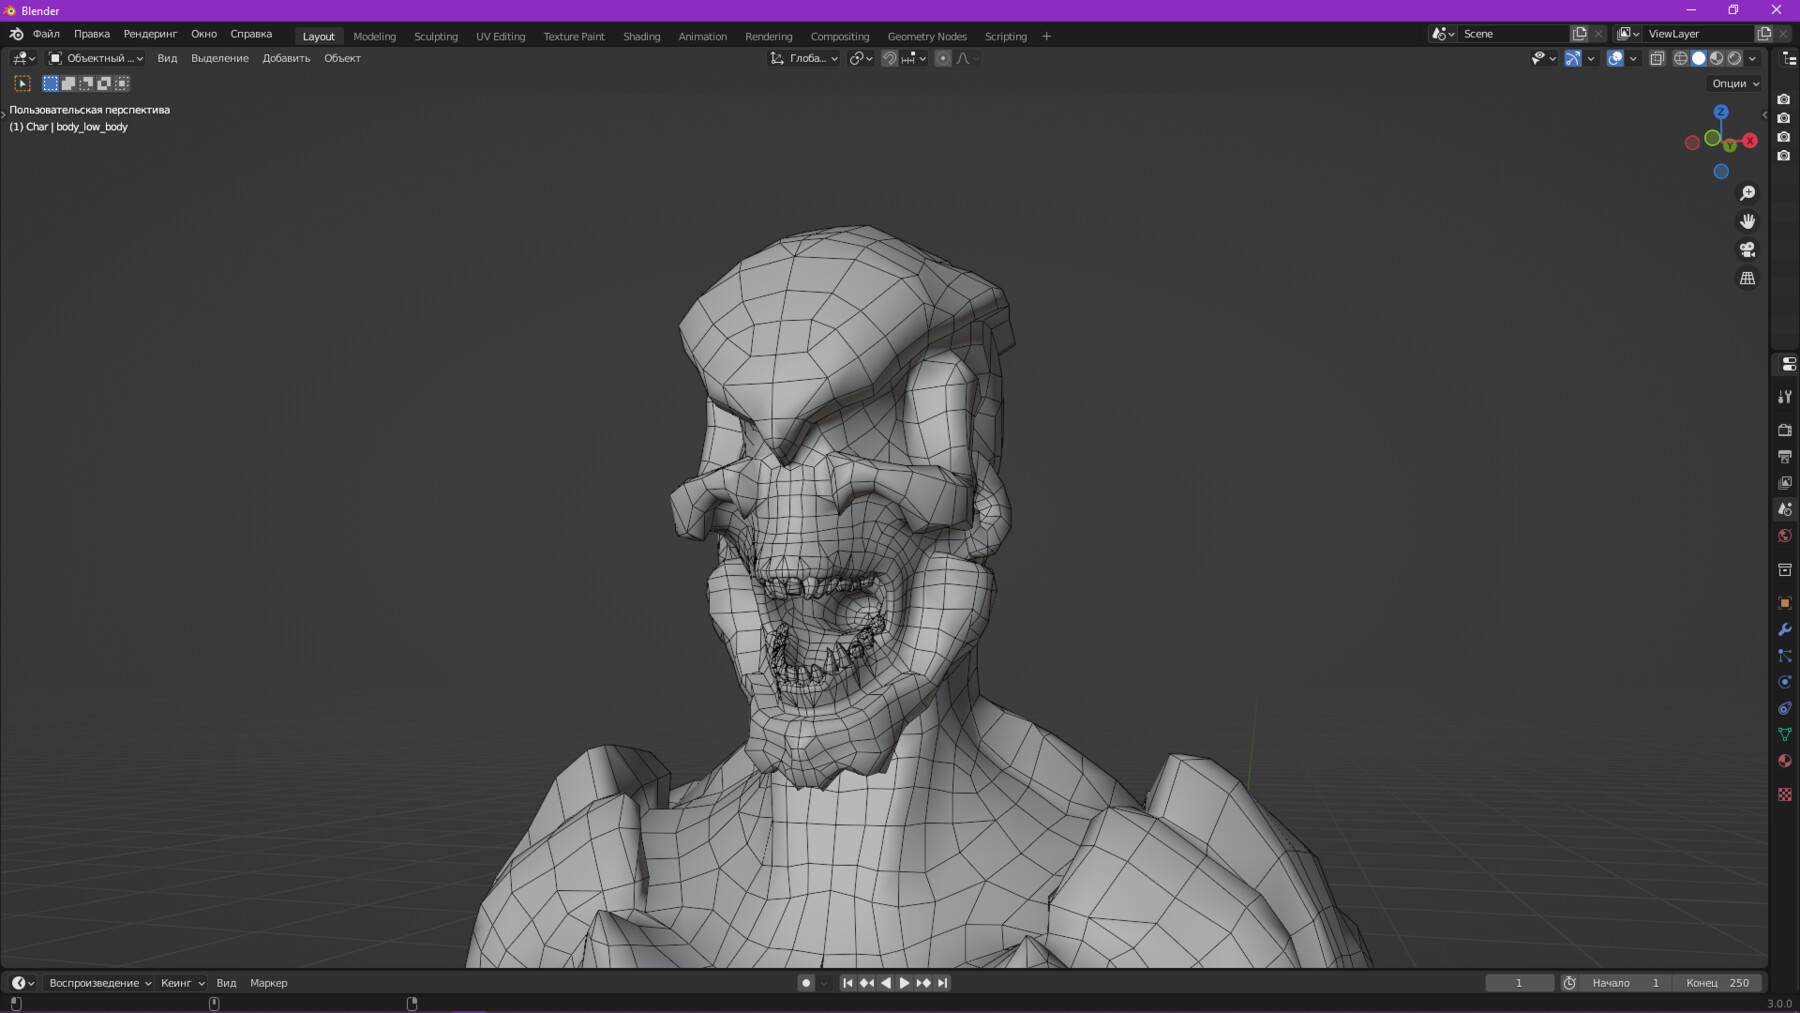Click the Конец end frame field
The height and width of the screenshot is (1013, 1800).
[1718, 983]
